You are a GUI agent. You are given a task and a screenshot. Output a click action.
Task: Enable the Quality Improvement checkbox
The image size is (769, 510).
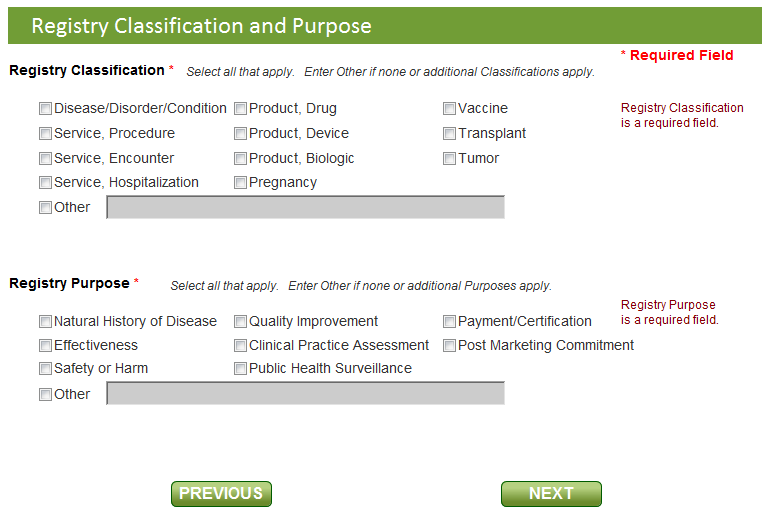coord(240,322)
